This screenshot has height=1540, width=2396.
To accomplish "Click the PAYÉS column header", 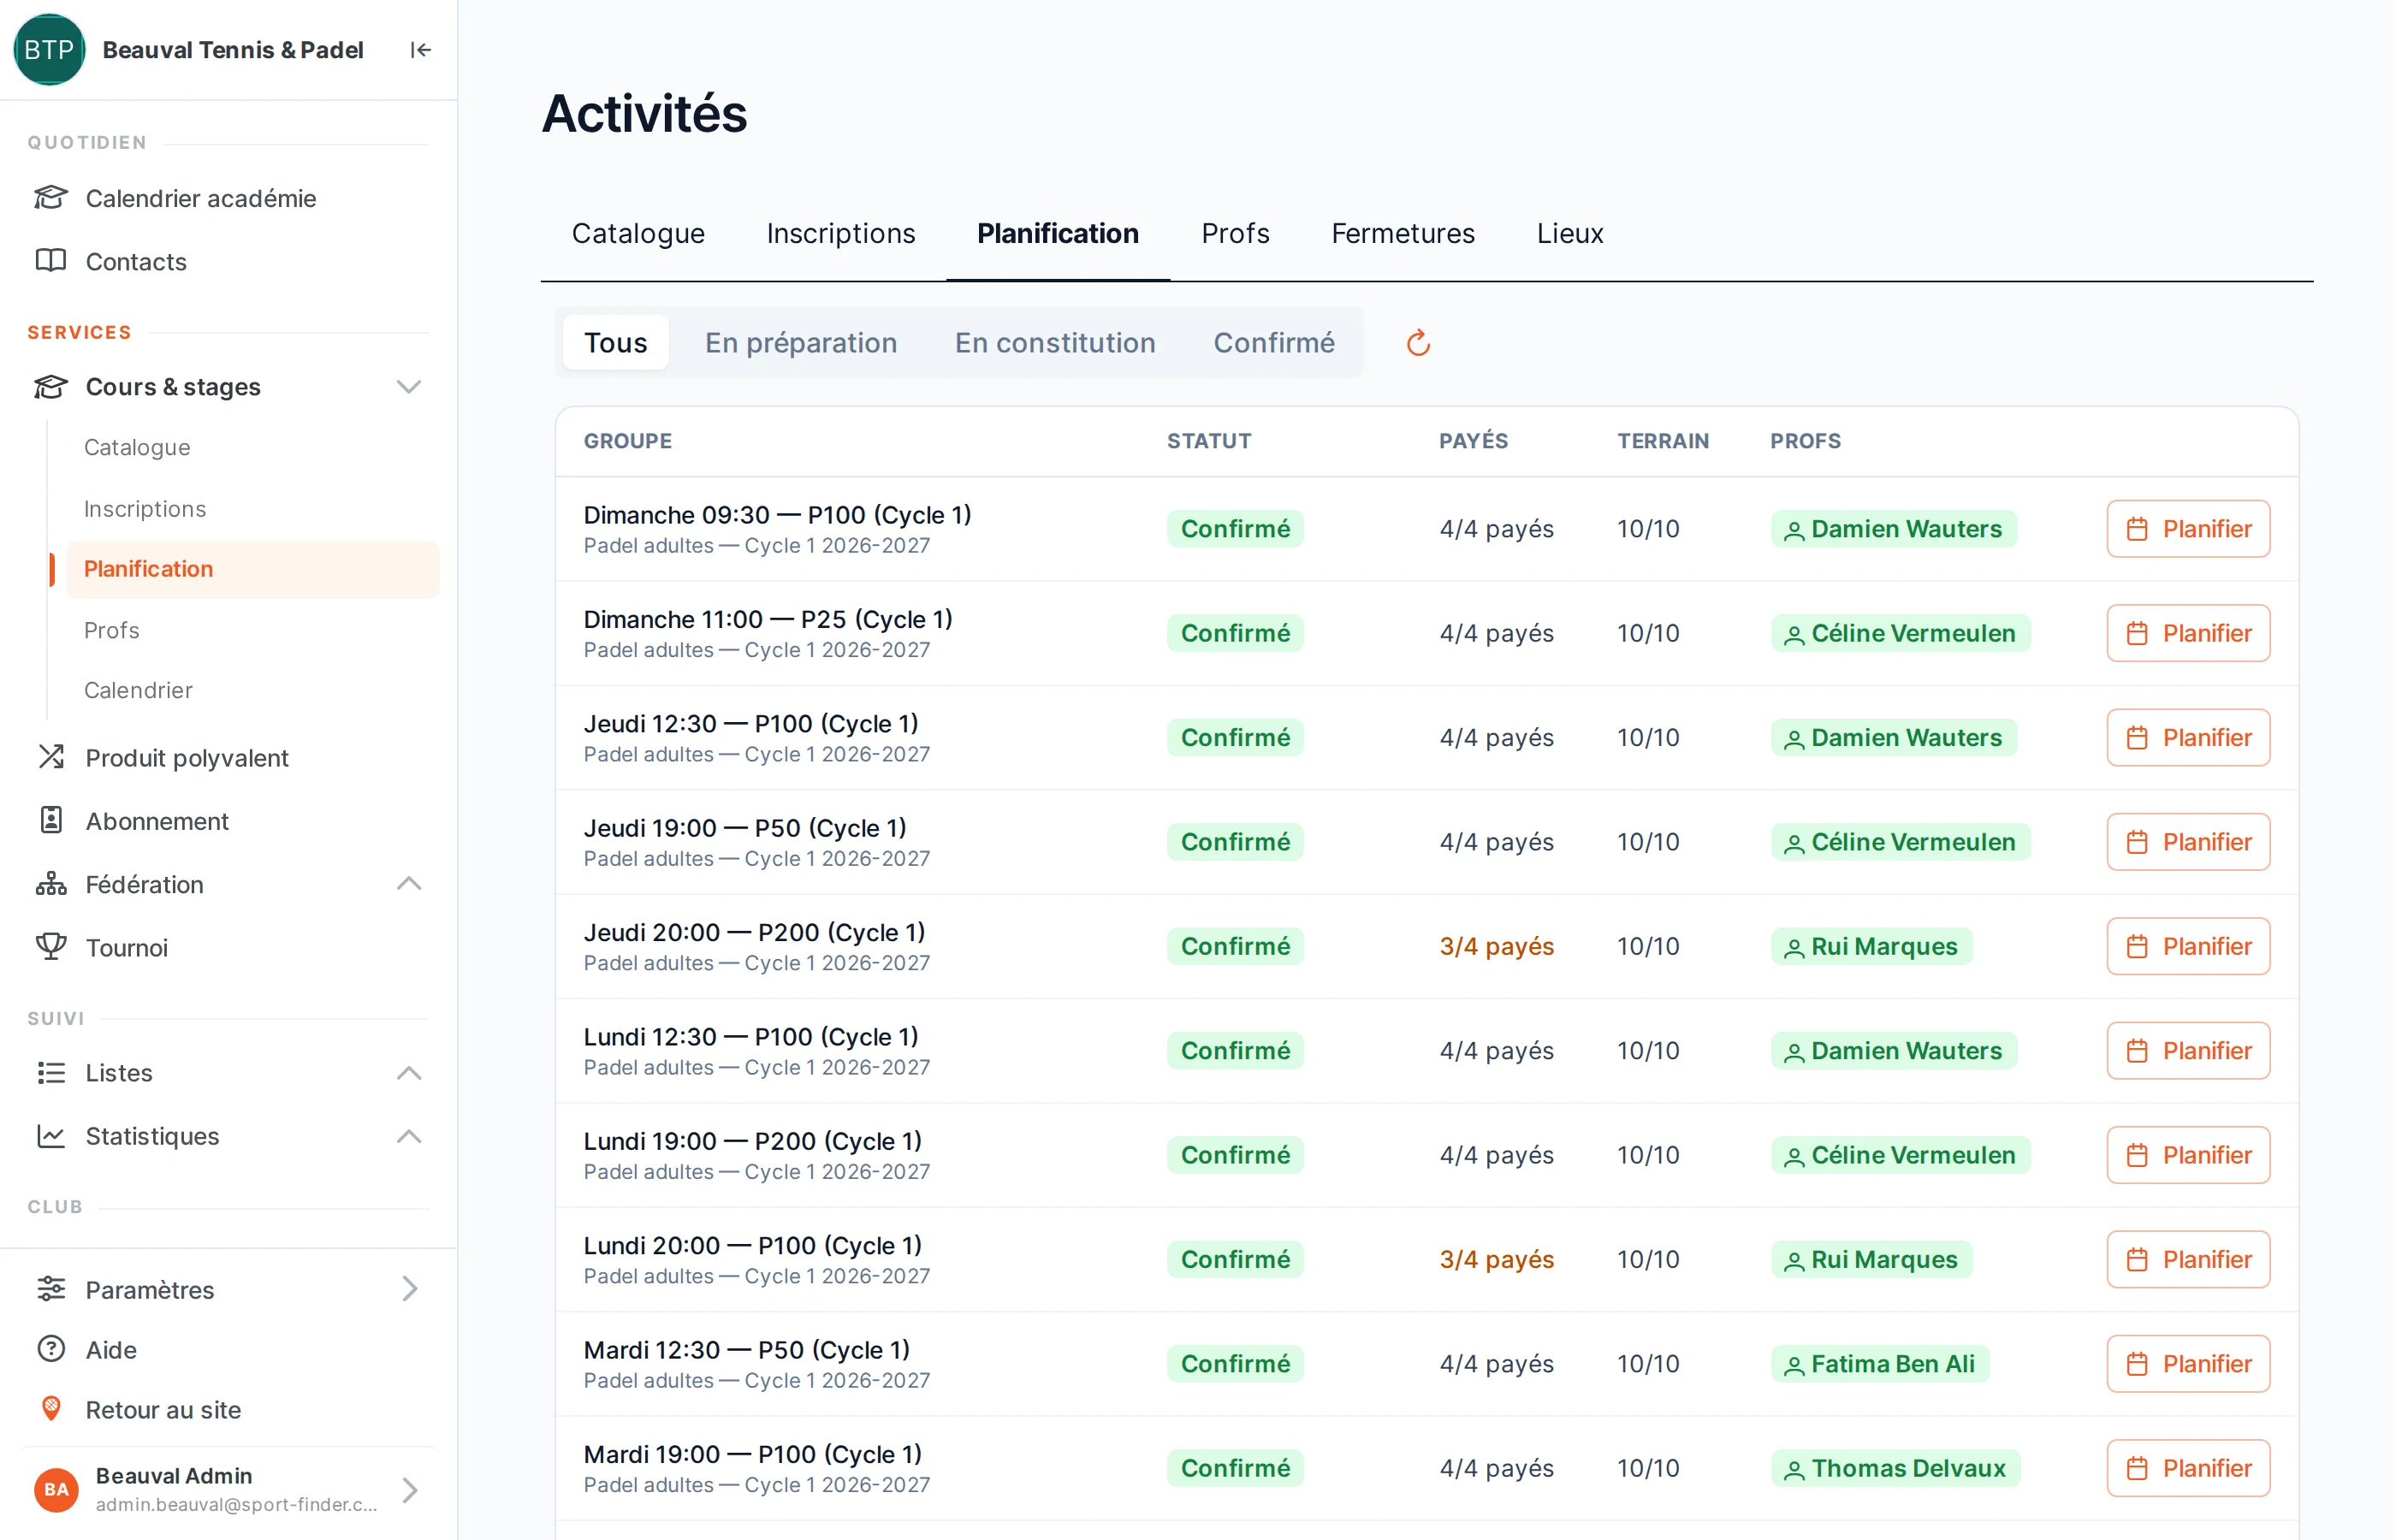I will click(x=1473, y=441).
